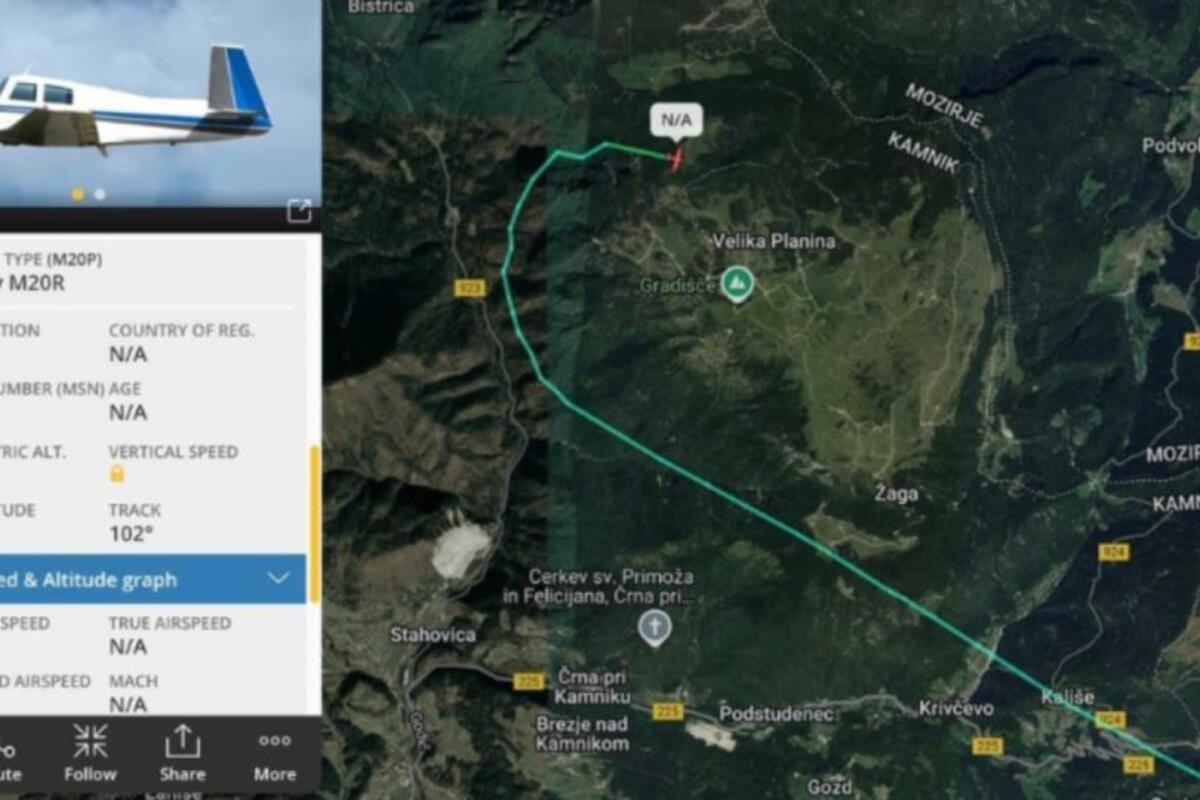Screen dimensions: 1200x800
Task: Click the Velika Planina map label
Action: [x=773, y=241]
